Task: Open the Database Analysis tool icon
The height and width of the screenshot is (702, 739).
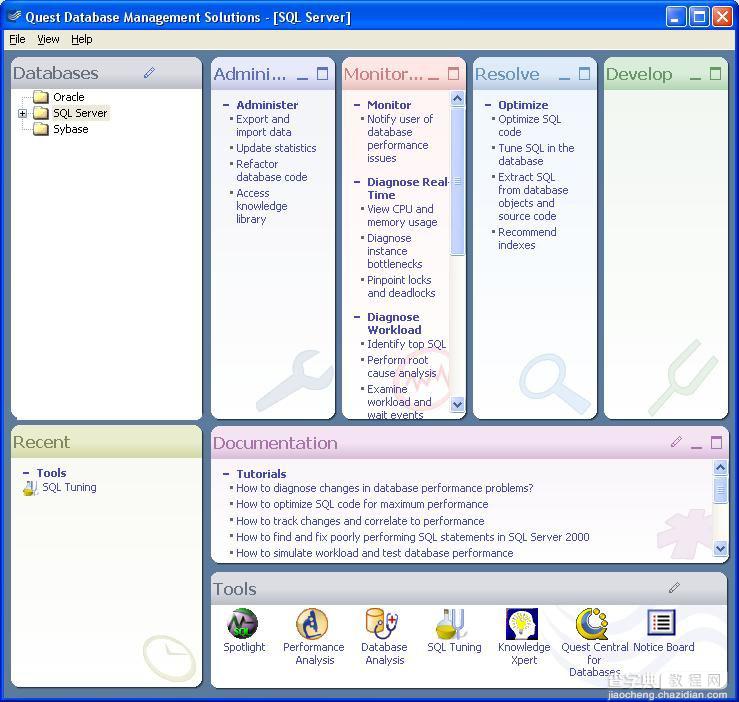Action: (382, 623)
